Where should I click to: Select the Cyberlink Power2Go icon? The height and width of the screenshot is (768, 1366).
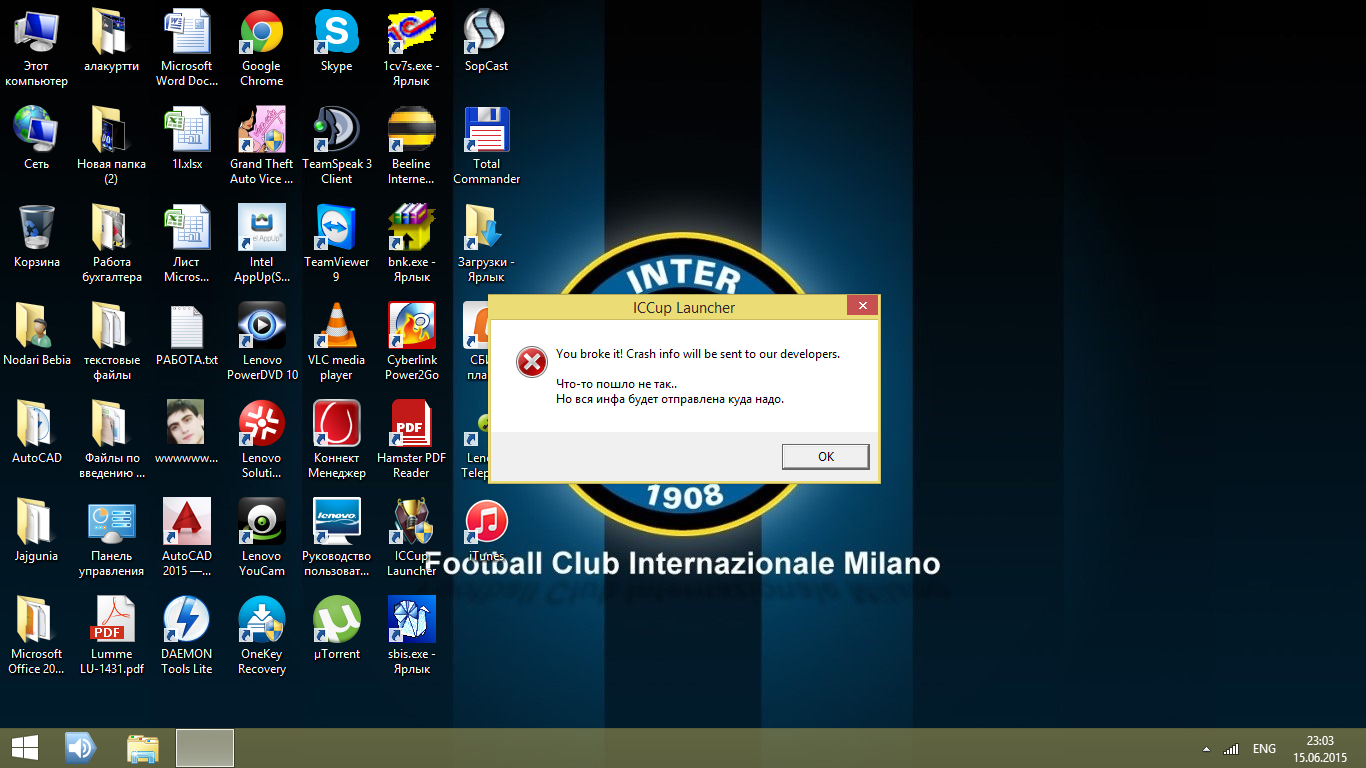[411, 342]
